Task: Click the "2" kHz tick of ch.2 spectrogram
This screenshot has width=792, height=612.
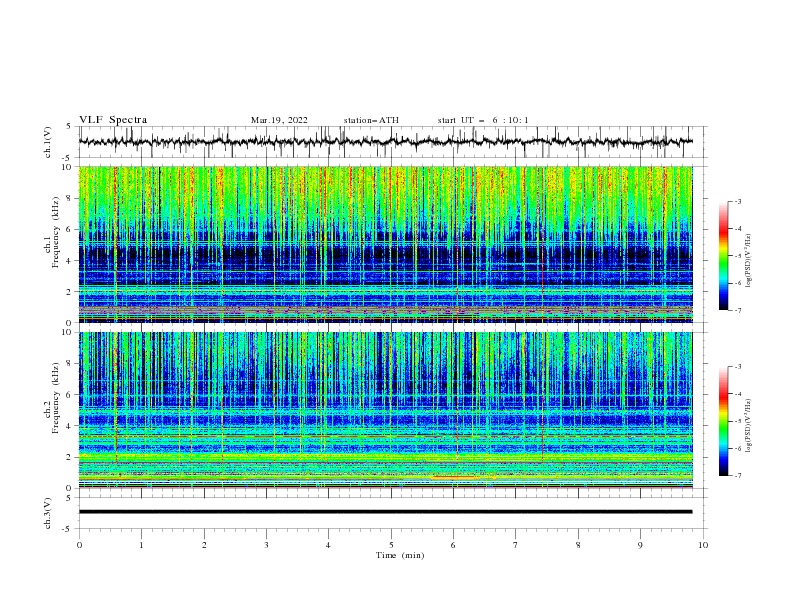Action: point(71,457)
